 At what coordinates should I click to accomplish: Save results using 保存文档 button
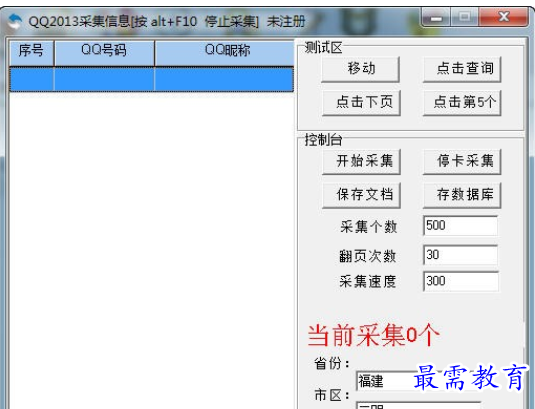coord(361,195)
